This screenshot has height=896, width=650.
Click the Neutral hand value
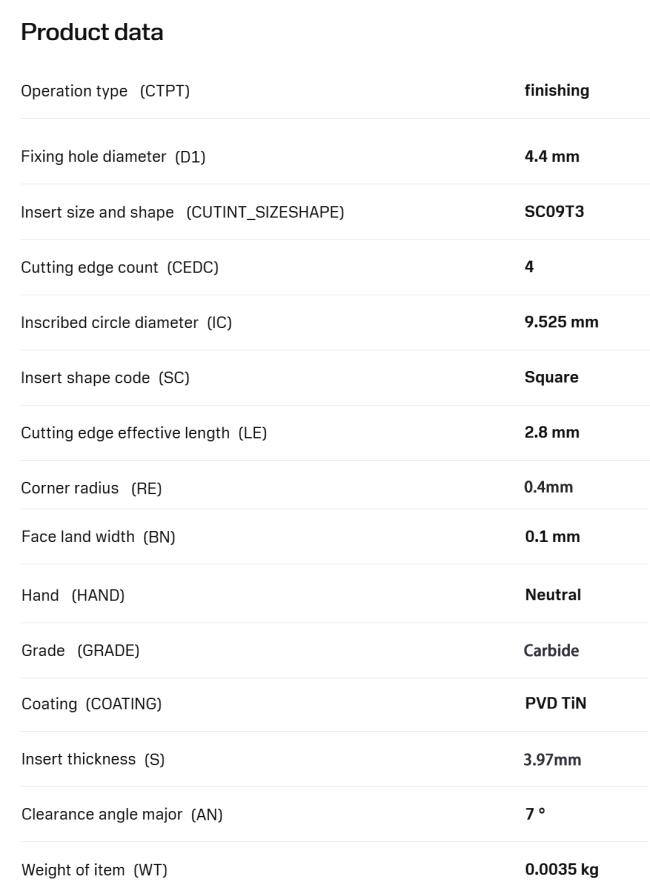tap(553, 595)
